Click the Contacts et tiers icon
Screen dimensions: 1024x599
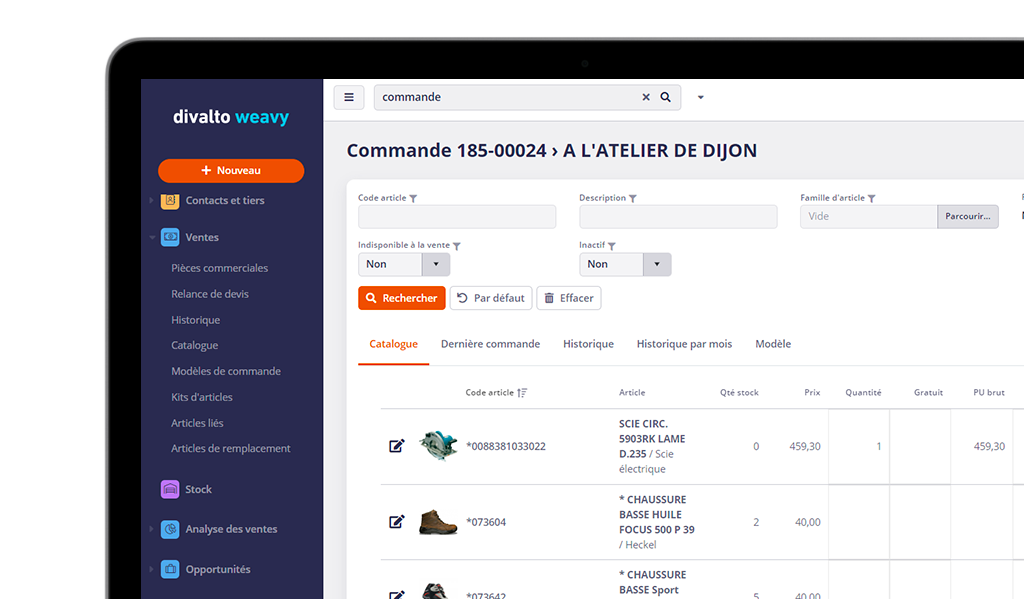(x=170, y=201)
